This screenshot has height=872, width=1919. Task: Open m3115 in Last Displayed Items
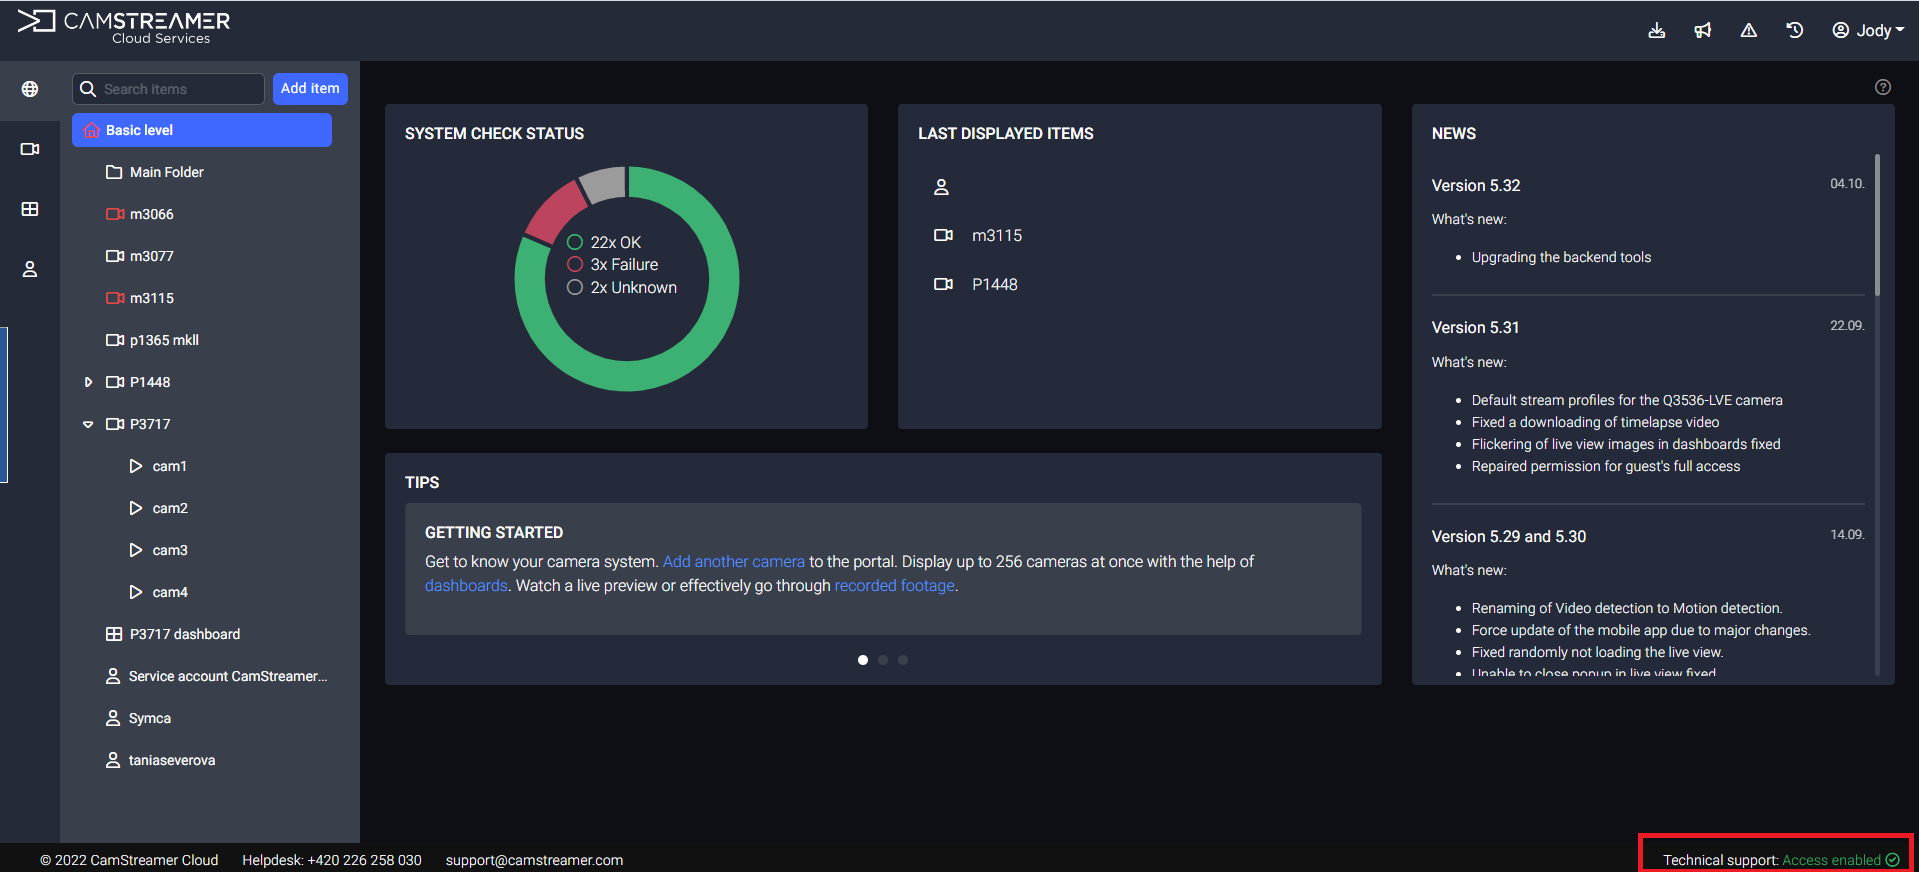tap(977, 235)
